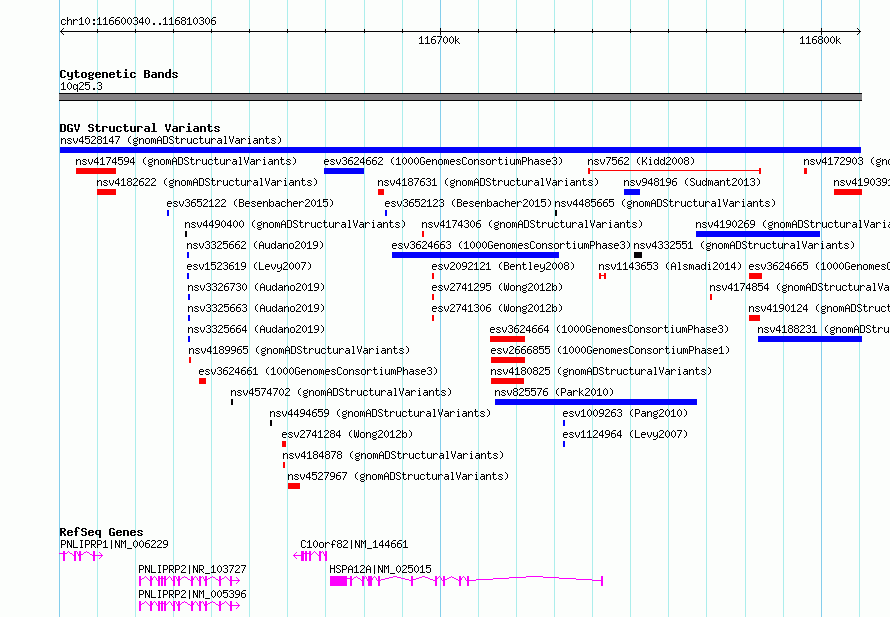Click the esv3624662 1000Genomes label
Screen dimensions: 890x617
[x=443, y=161]
